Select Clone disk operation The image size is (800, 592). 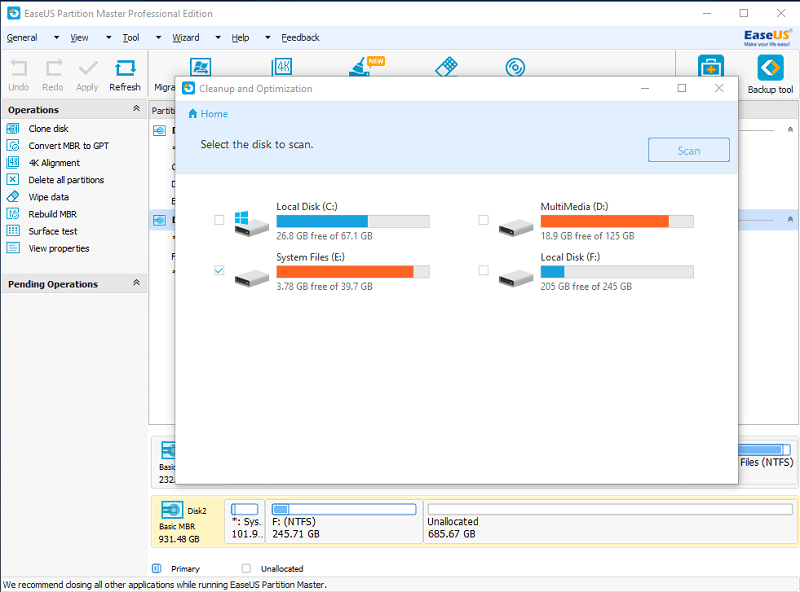click(x=48, y=129)
